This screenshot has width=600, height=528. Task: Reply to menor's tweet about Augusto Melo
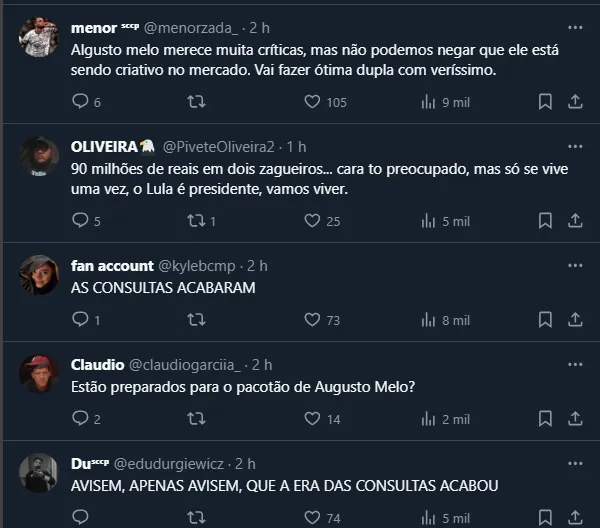pos(81,101)
